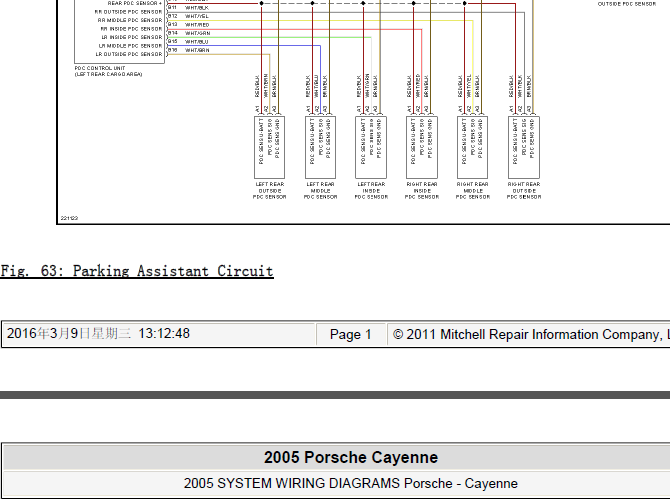Click the RIGHT REAR MIDDLE PDC SENSOR box
This screenshot has width=670, height=499.
click(473, 147)
